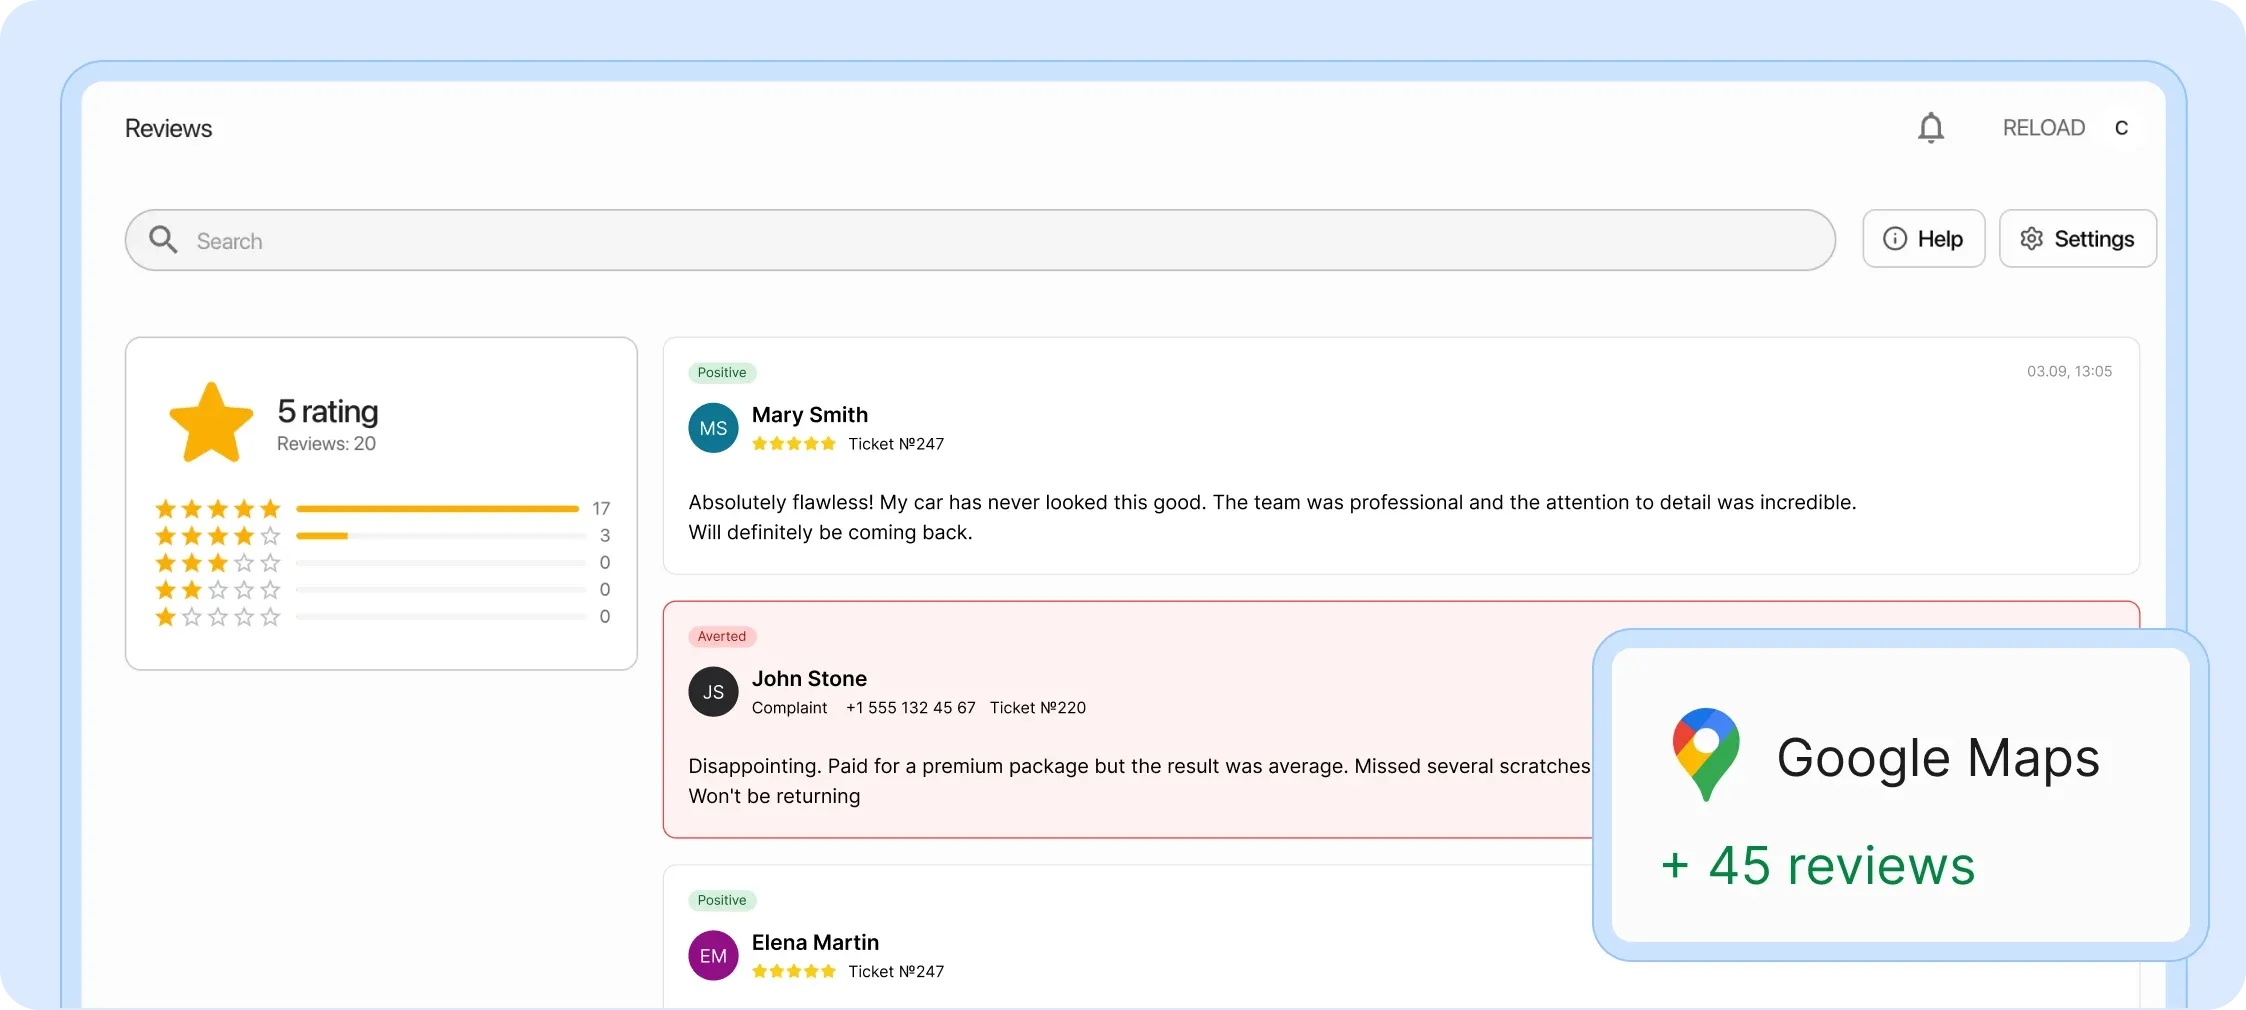The image size is (2246, 1010).
Task: Select the Averted tag on John Stone's review
Action: 722,636
